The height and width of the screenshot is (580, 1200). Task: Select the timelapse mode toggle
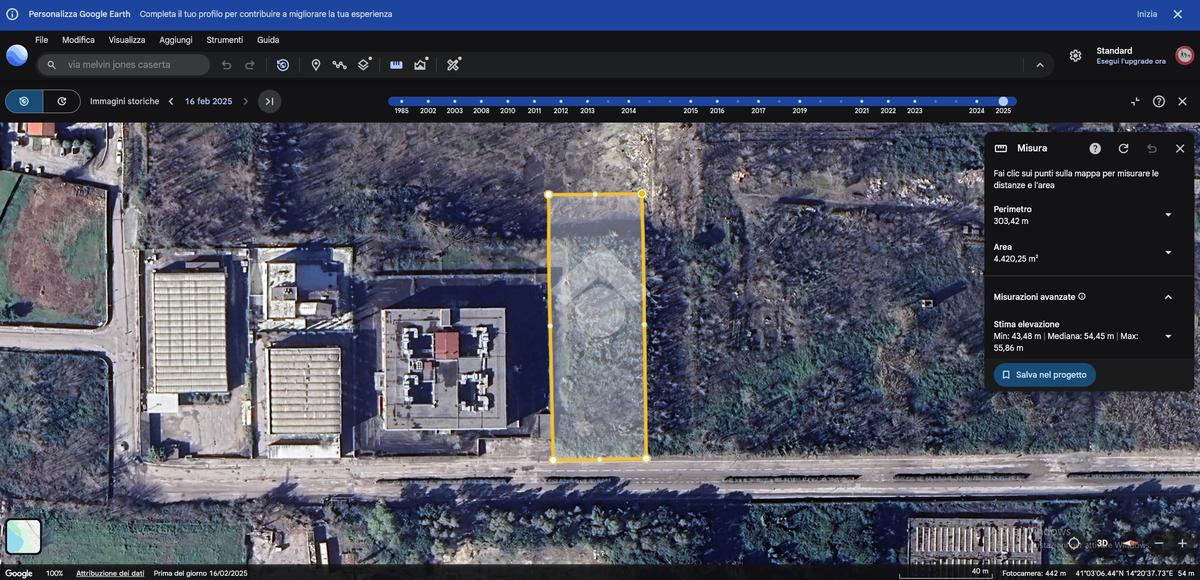(62, 101)
